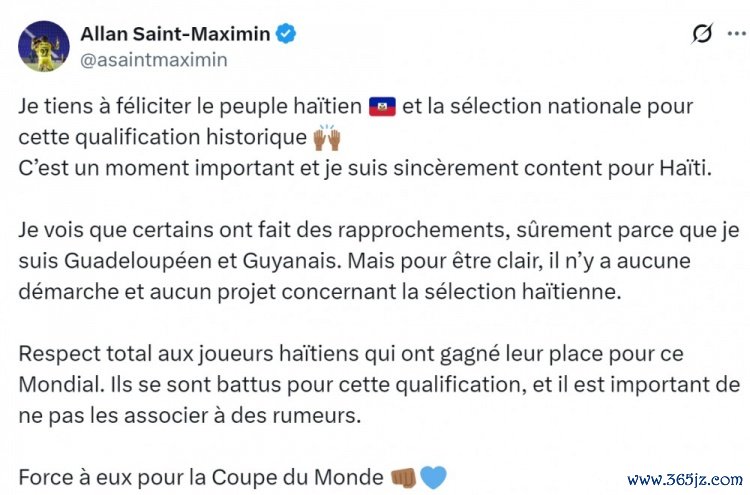Click the raised hands emoji
This screenshot has height=495, width=750.
[x=327, y=137]
